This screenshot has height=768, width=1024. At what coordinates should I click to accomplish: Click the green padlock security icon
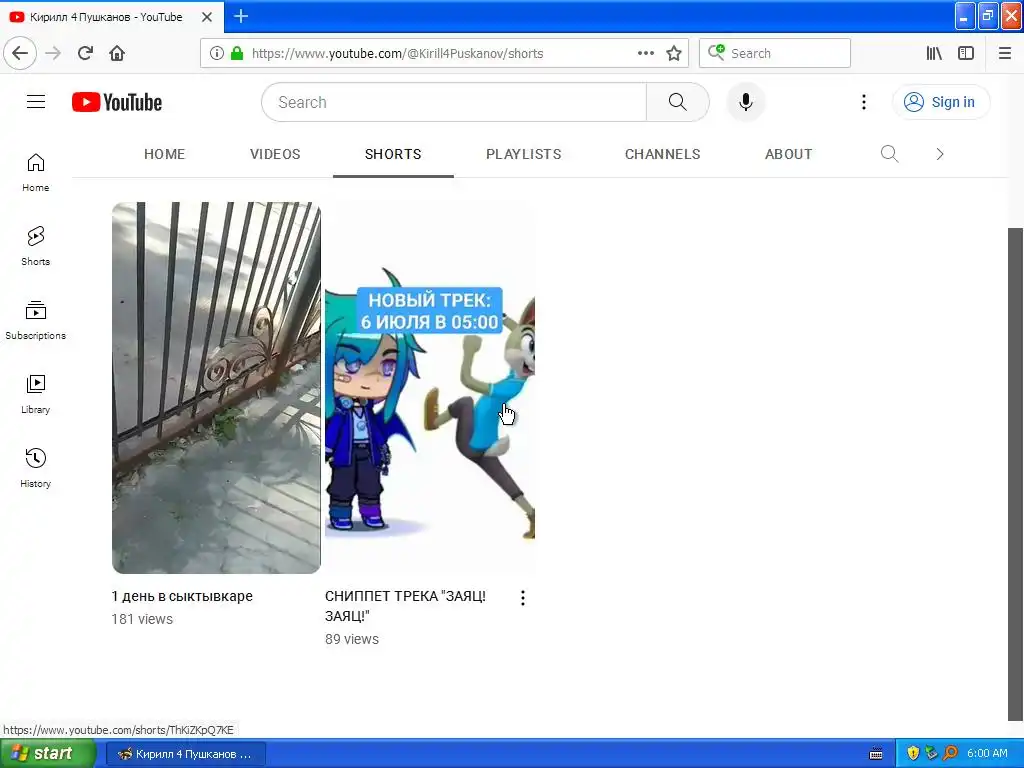click(x=237, y=53)
